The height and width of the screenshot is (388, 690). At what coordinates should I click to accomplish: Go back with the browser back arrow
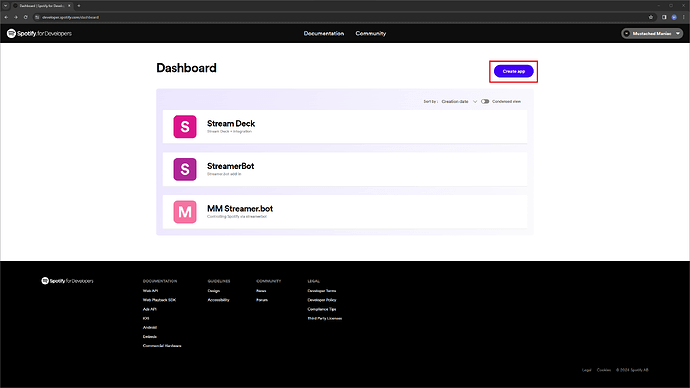(6, 17)
